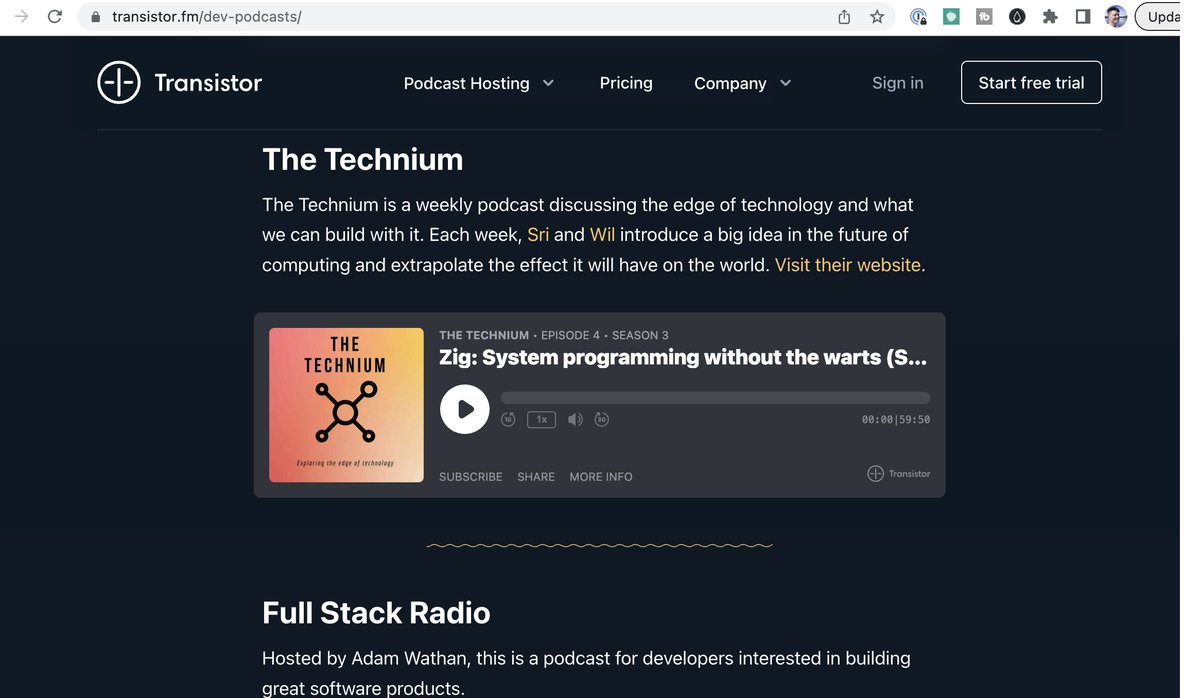Change the 1x playback speed
This screenshot has width=1200, height=698.
point(541,419)
